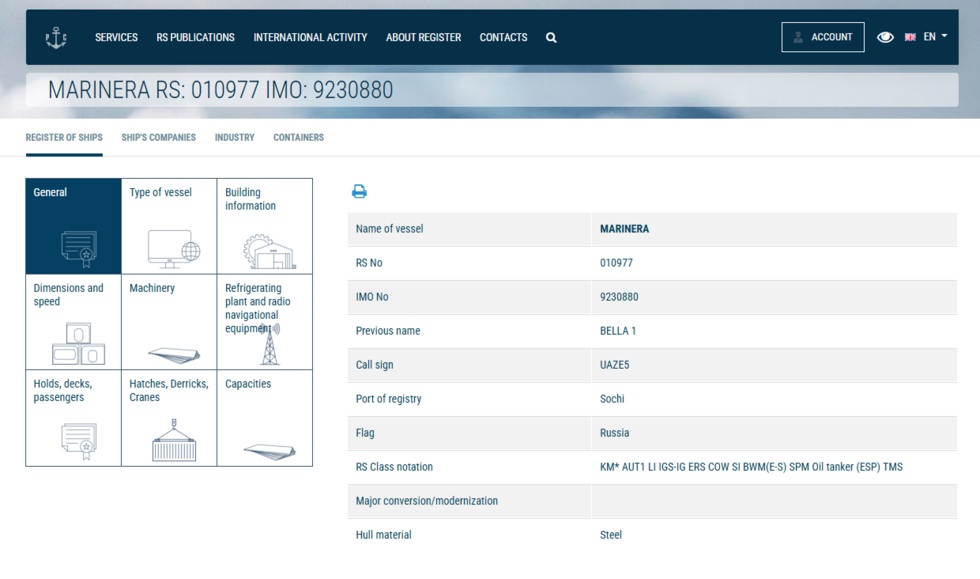
Task: Click the print icon above vessel details
Action: 359,191
